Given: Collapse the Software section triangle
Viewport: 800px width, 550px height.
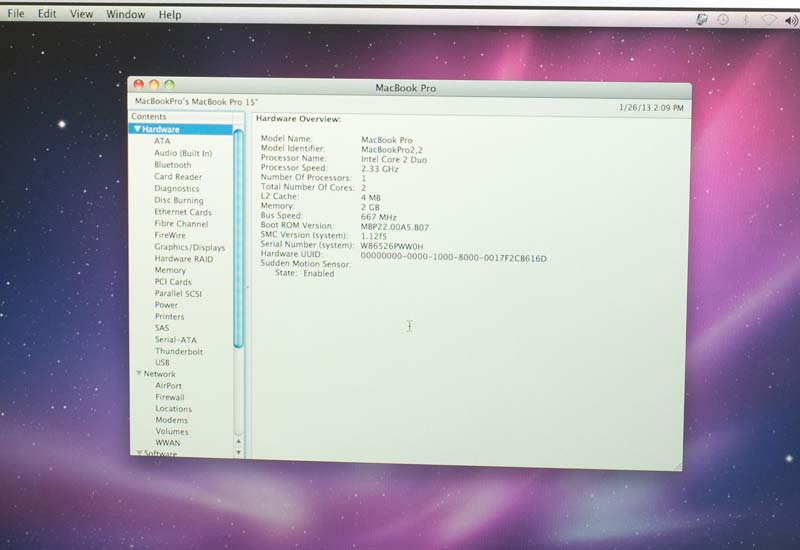Looking at the screenshot, I should (139, 453).
